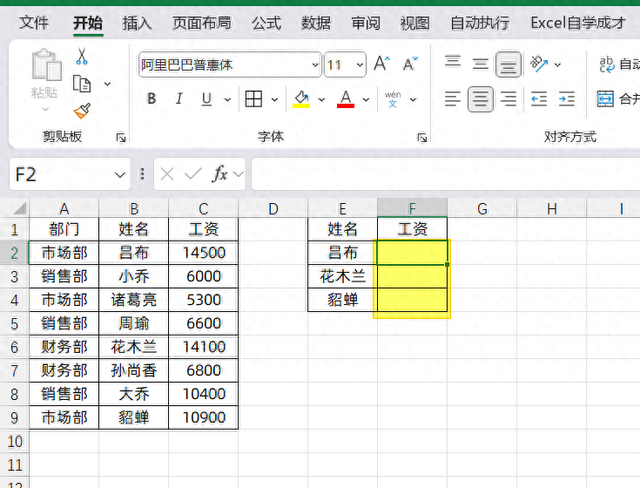This screenshot has height=488, width=640.
Task: Select column F header
Action: point(412,209)
